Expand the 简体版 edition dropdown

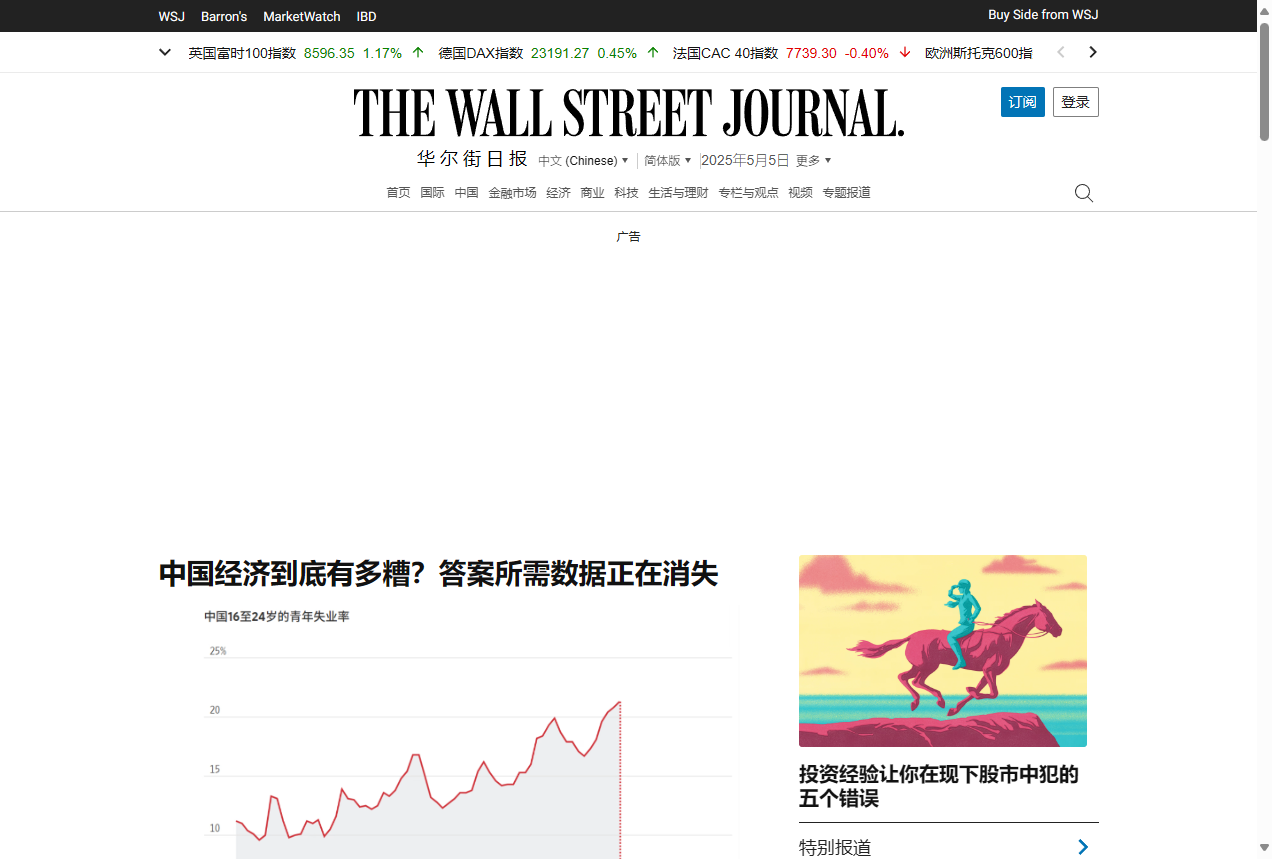[667, 160]
